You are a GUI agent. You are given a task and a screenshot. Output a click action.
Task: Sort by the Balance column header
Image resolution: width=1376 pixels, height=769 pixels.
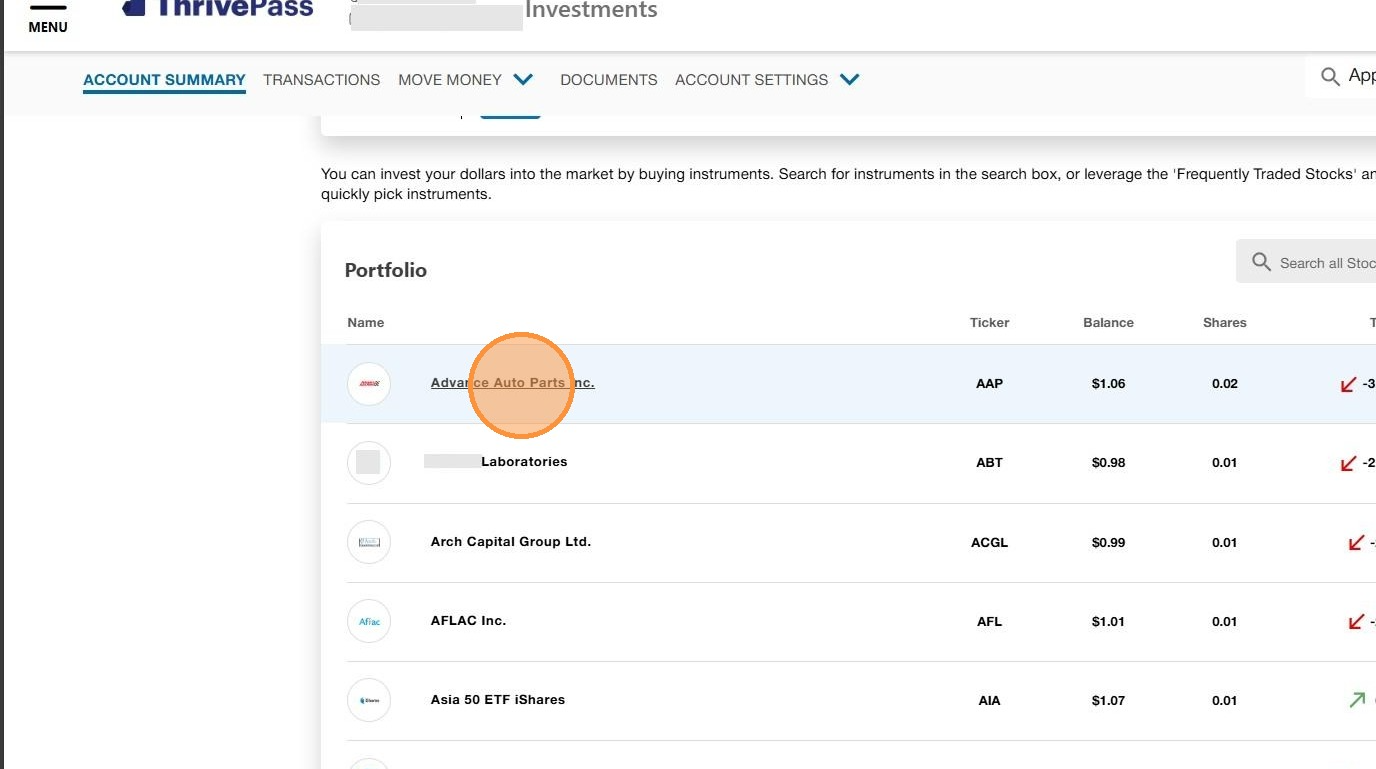pyautogui.click(x=1108, y=323)
